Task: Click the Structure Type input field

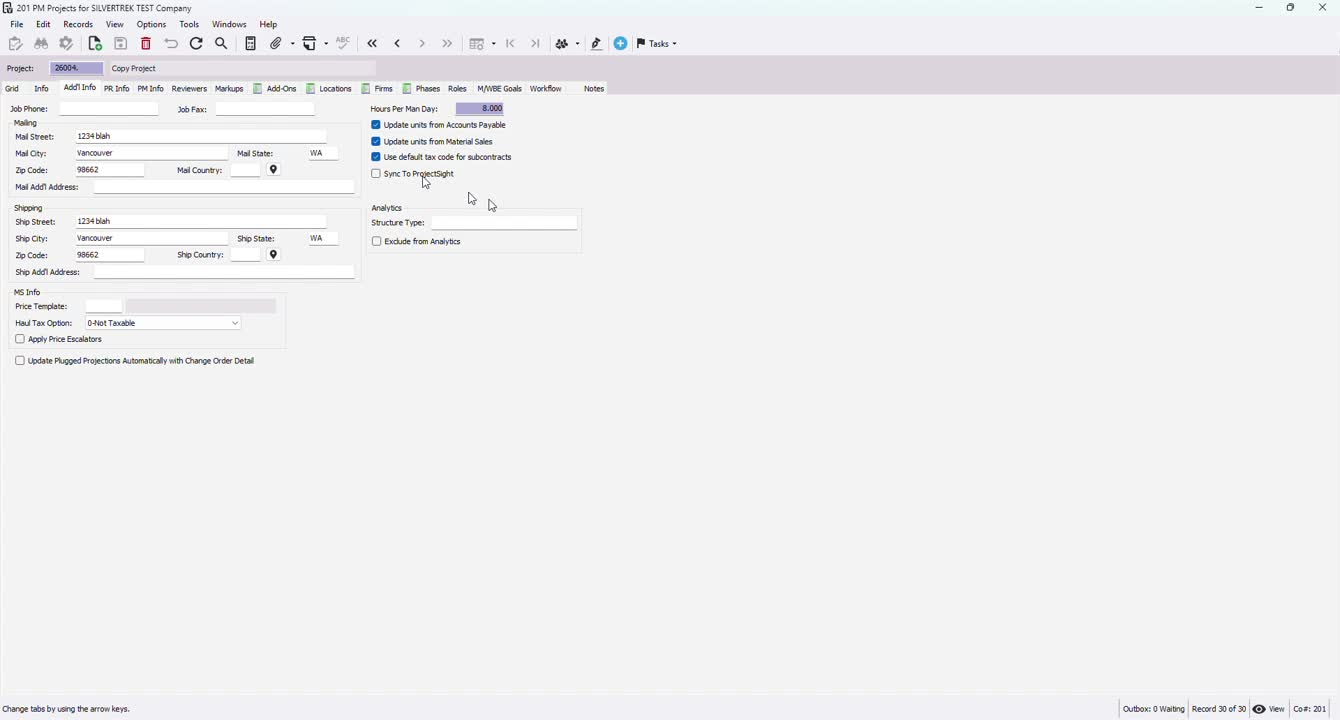Action: pos(504,223)
